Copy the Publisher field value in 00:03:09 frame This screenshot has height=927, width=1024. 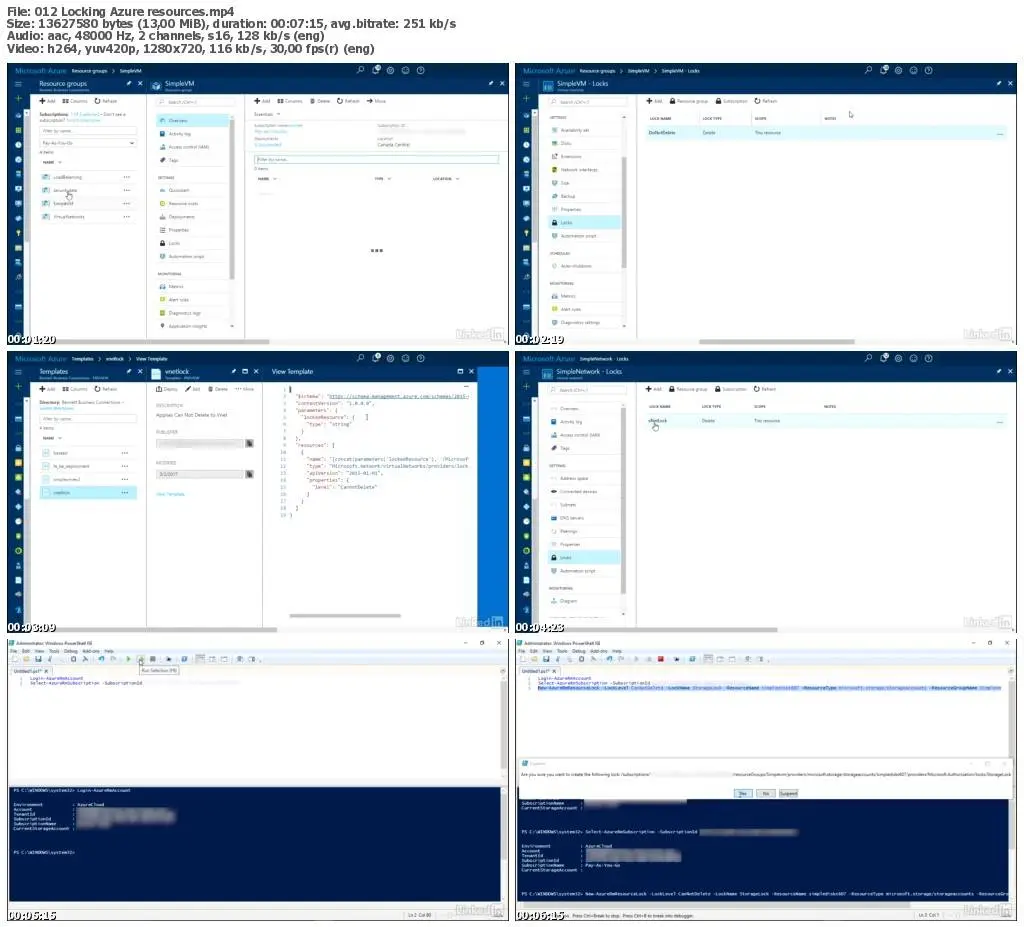tap(249, 444)
